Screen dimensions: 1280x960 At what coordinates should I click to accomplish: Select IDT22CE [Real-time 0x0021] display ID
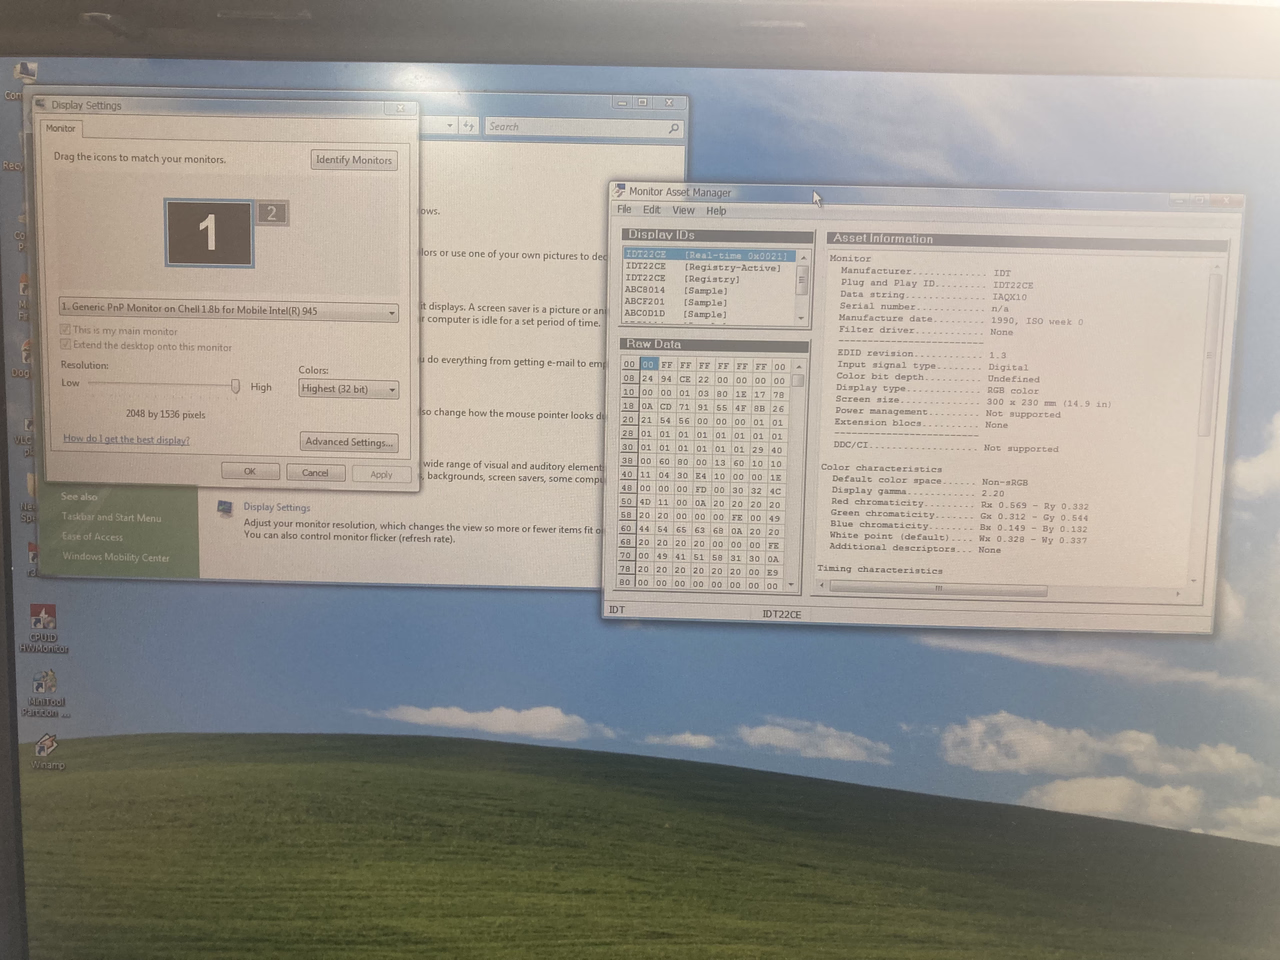point(709,255)
